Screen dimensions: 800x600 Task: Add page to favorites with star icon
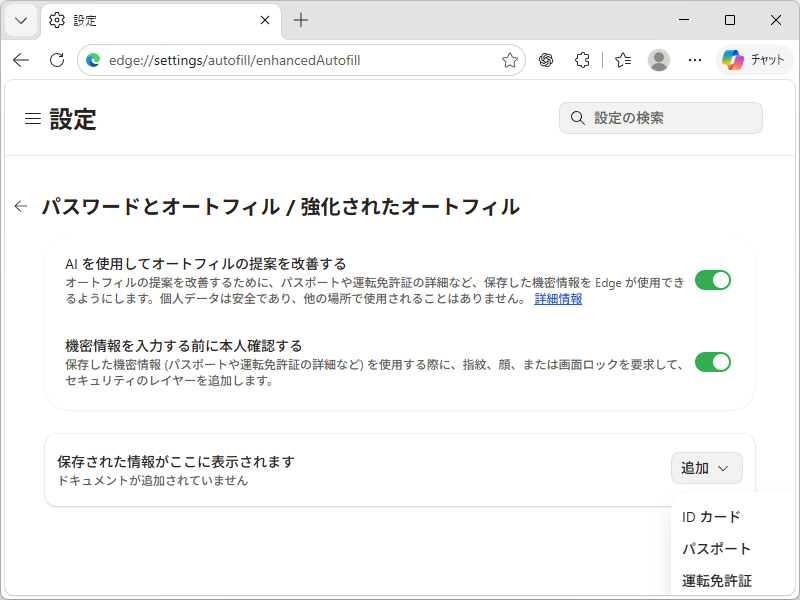coord(510,60)
